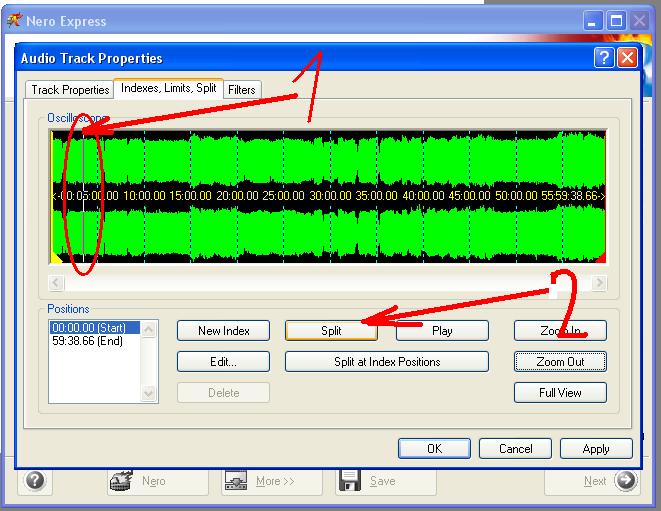This screenshot has width=661, height=511.
Task: Open the dialog help question mark icon
Action: click(604, 57)
